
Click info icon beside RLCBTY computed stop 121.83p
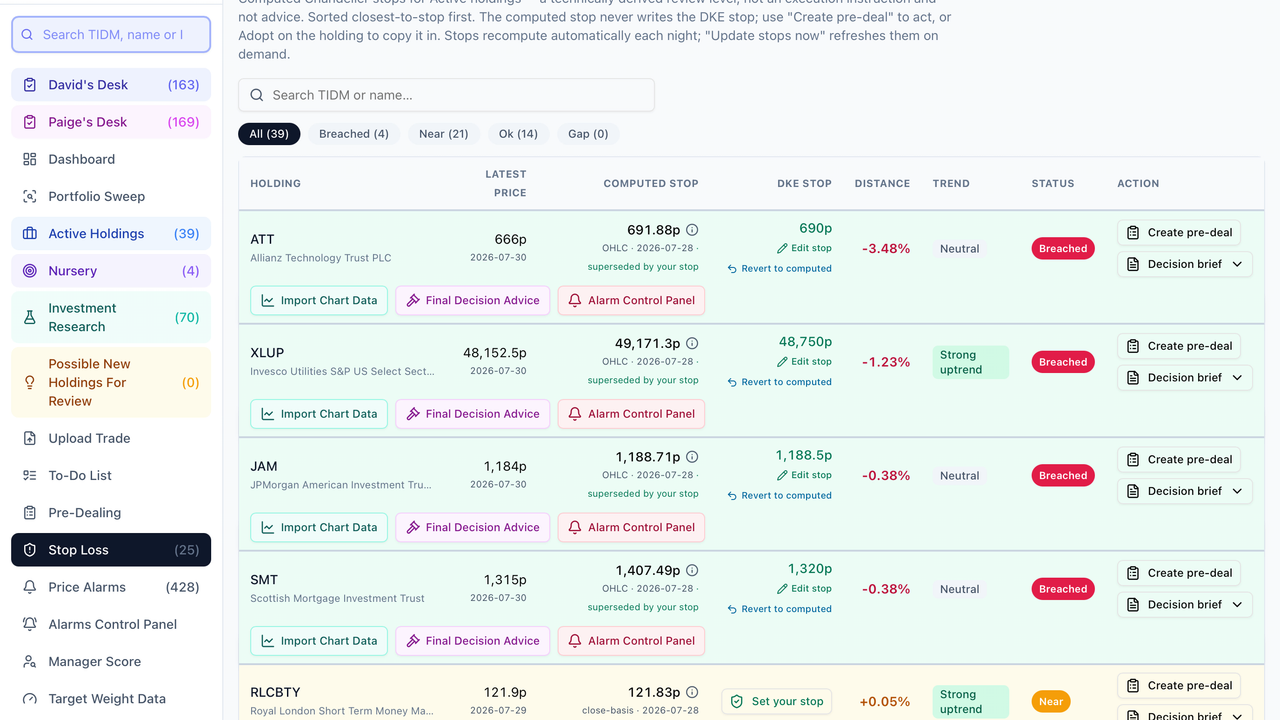692,692
